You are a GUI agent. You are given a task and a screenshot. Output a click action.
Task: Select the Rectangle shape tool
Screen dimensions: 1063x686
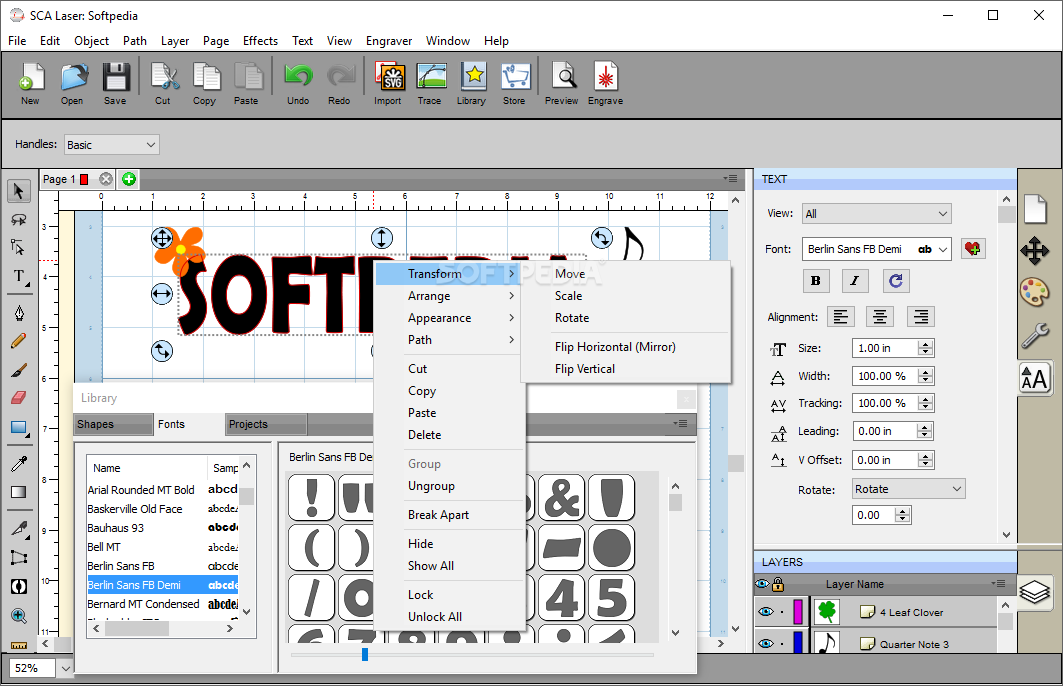tap(19, 428)
